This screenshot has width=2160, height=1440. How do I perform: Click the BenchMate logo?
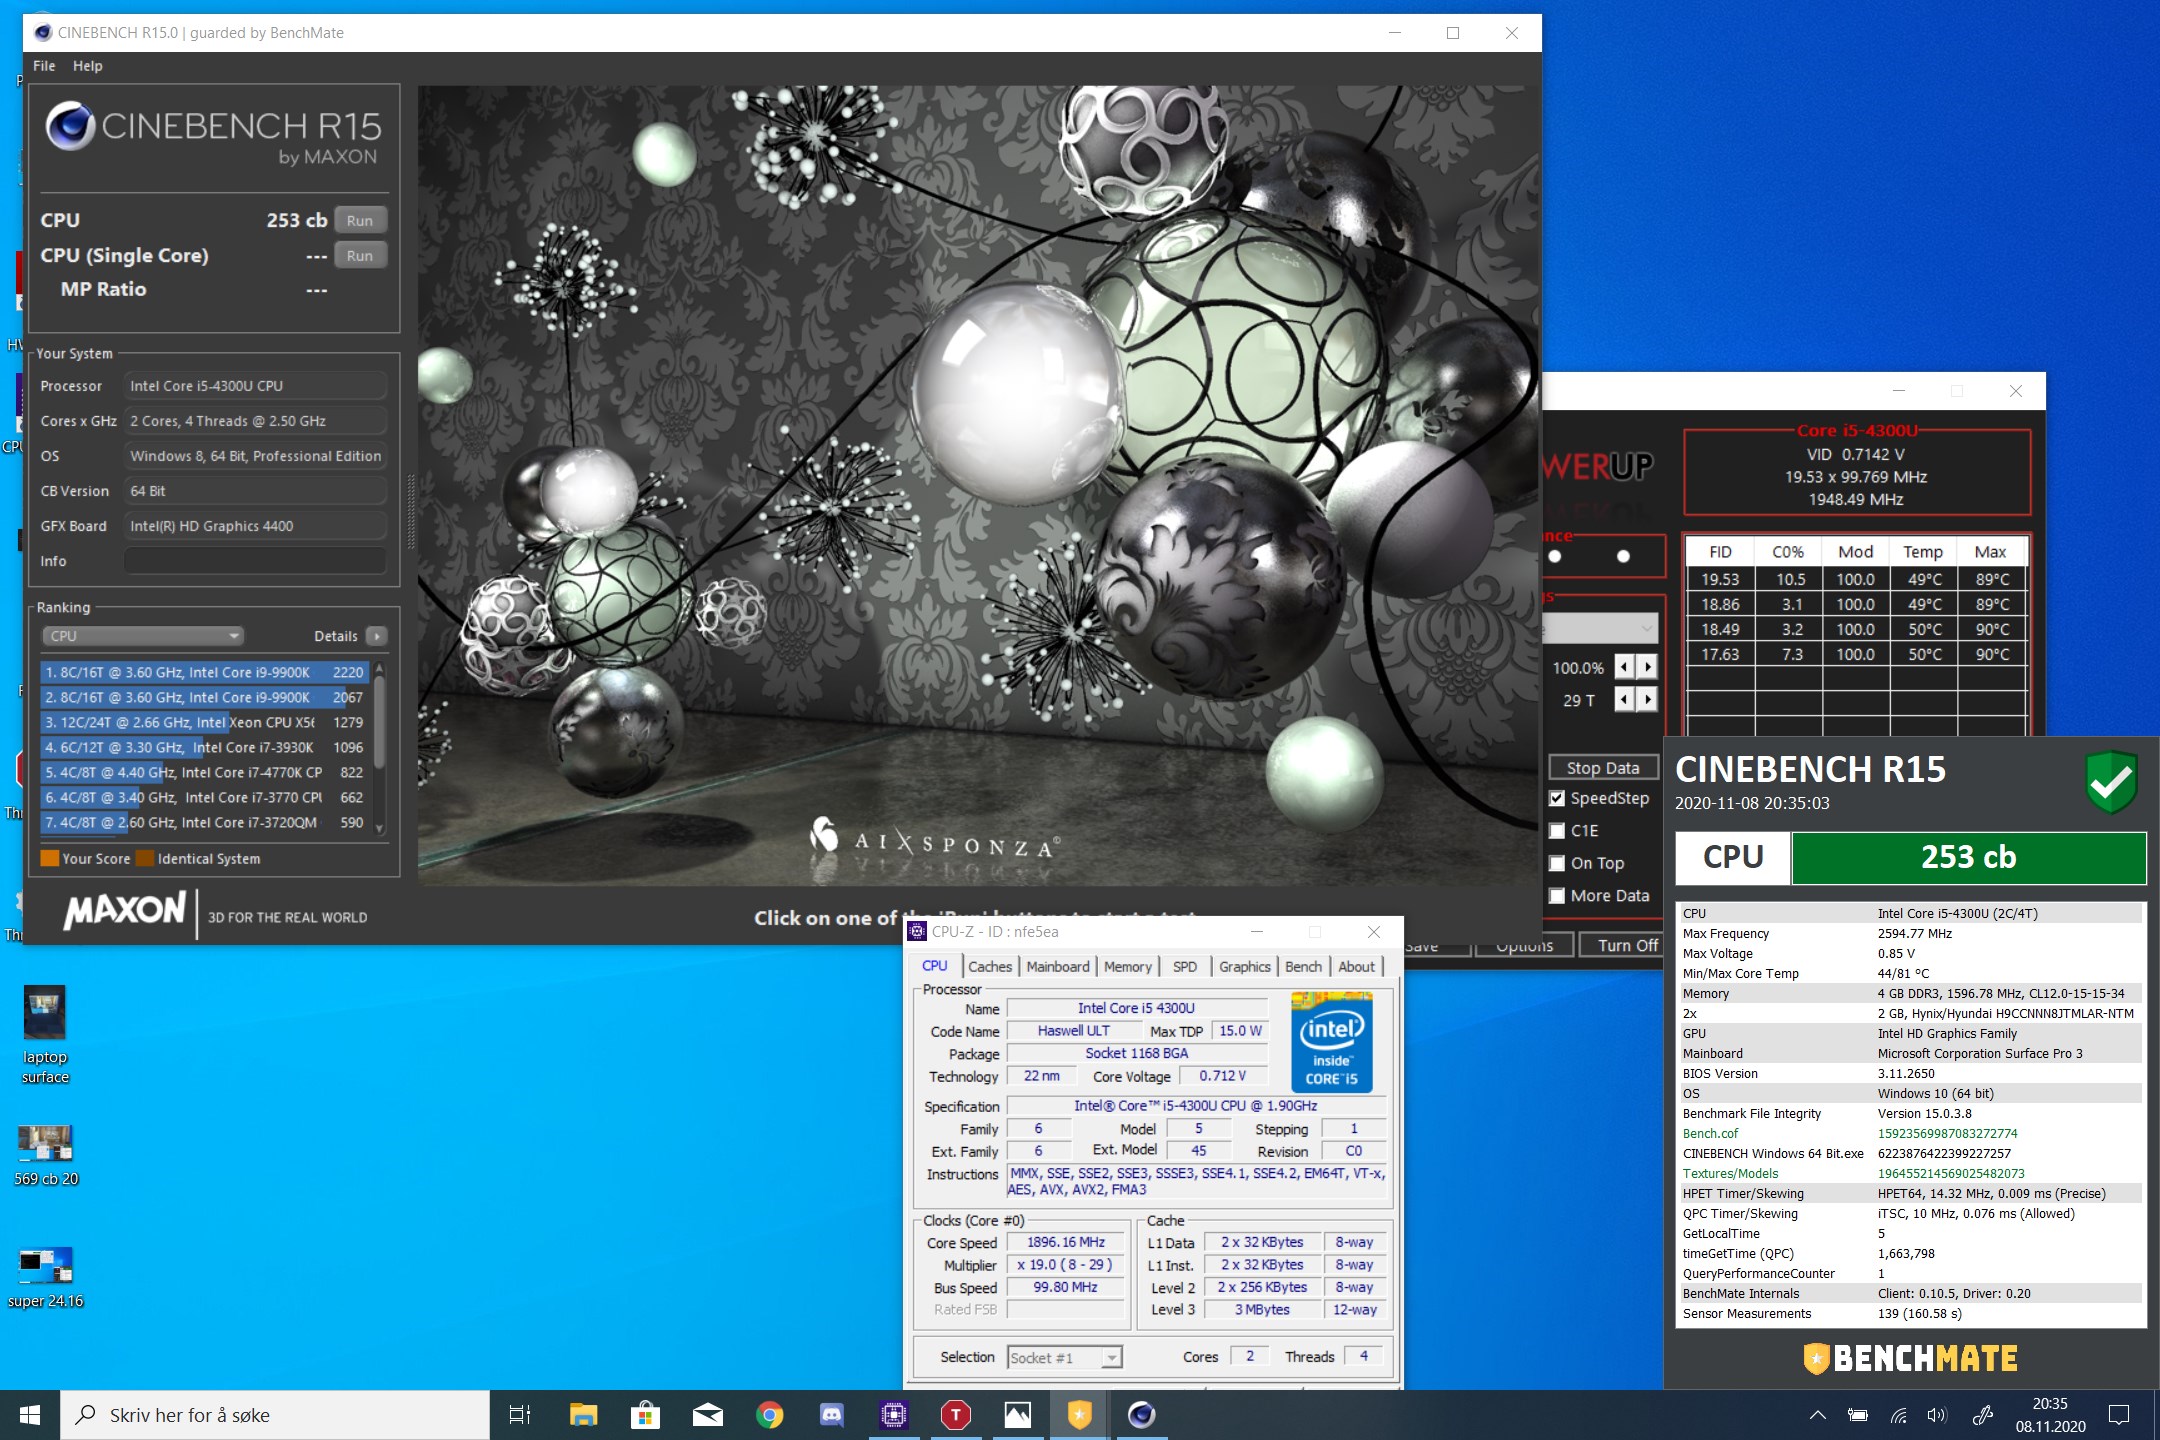click(x=1910, y=1358)
